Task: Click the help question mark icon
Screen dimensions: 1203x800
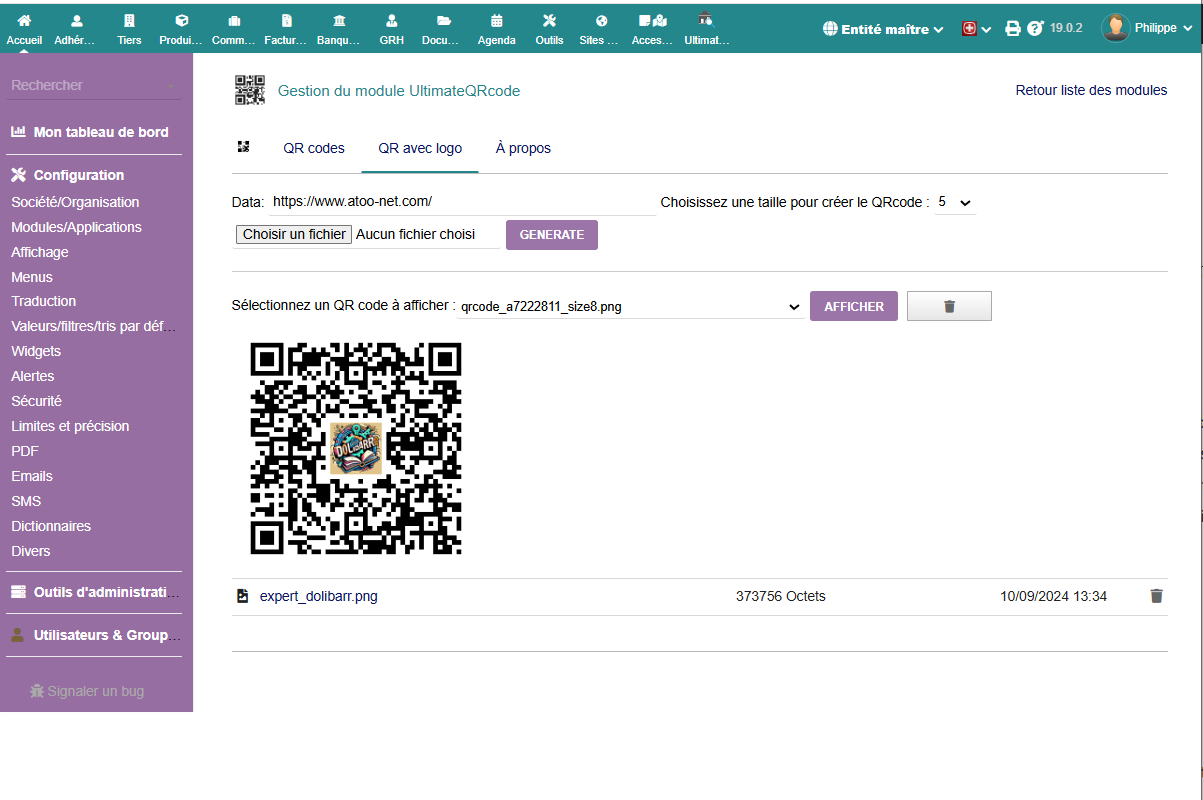Action: 1035,29
